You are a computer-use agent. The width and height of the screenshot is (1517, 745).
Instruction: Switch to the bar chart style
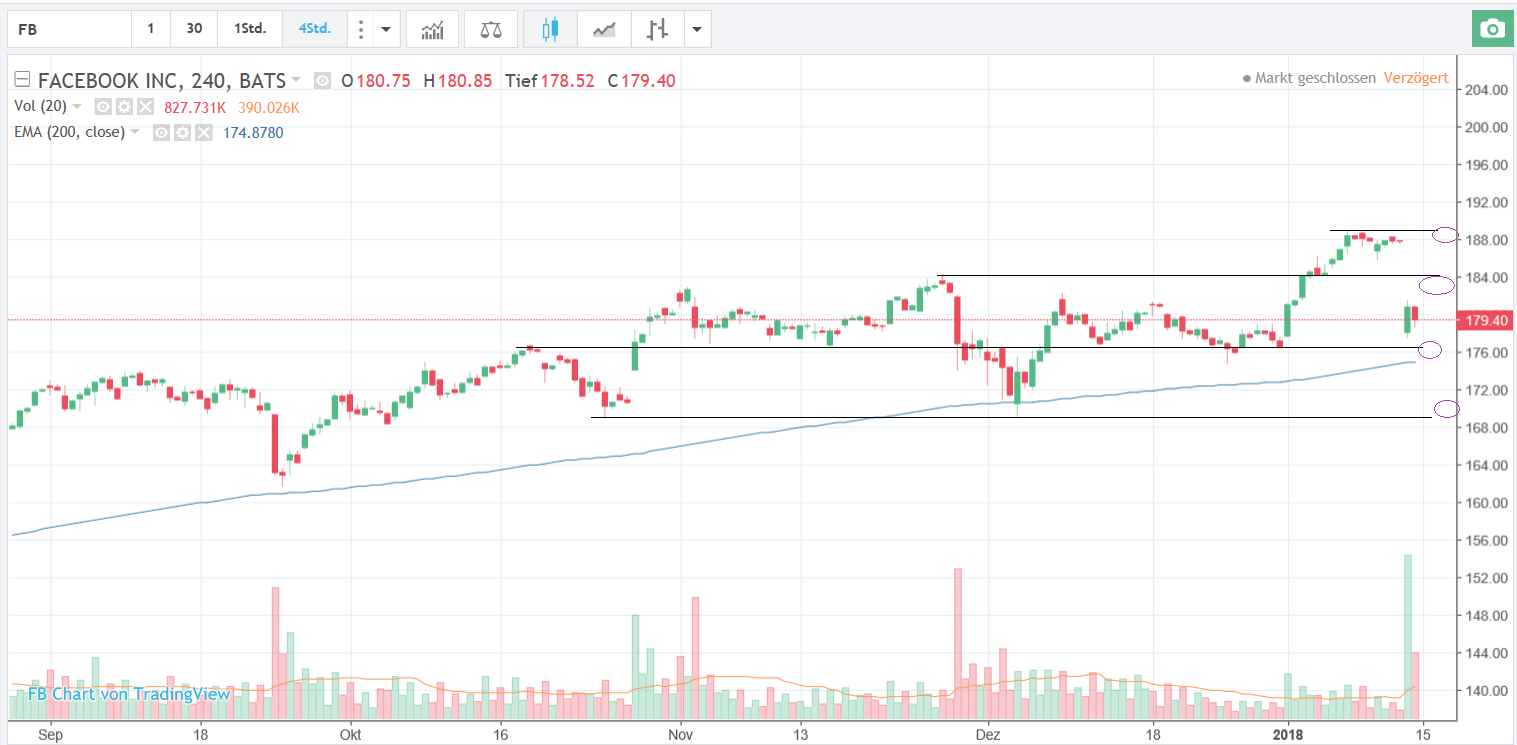656,29
